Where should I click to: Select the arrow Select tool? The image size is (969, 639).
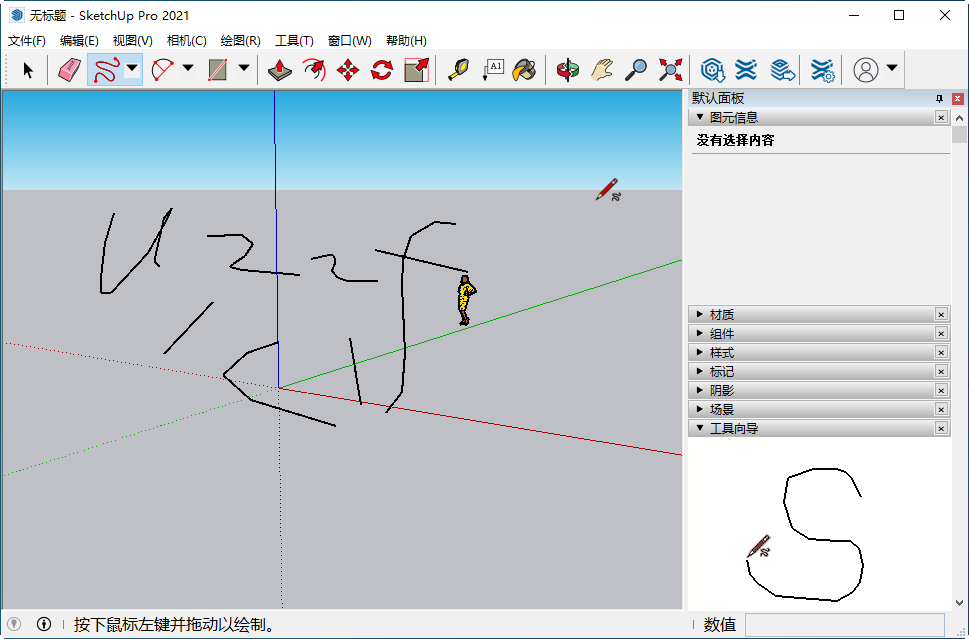(x=28, y=69)
